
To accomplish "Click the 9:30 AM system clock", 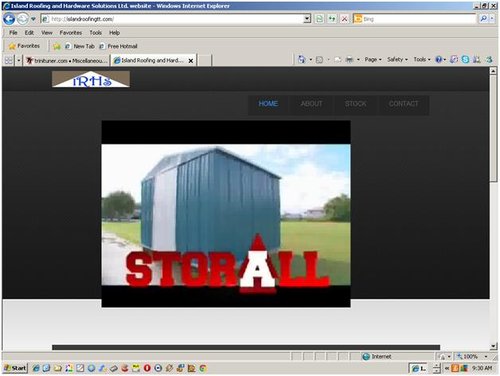I will point(482,368).
